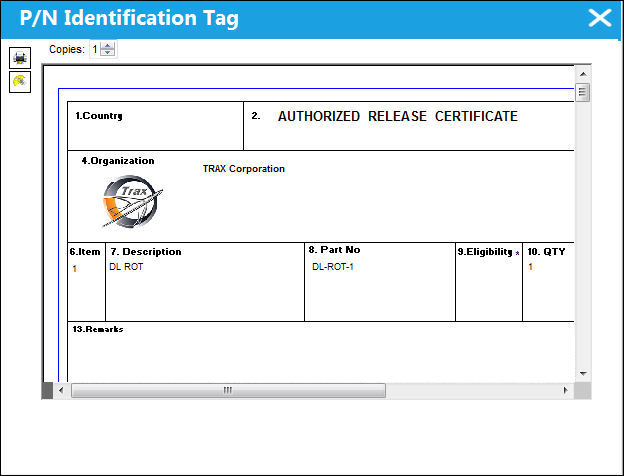
Task: Click the '4.Organization' label
Action: click(118, 161)
